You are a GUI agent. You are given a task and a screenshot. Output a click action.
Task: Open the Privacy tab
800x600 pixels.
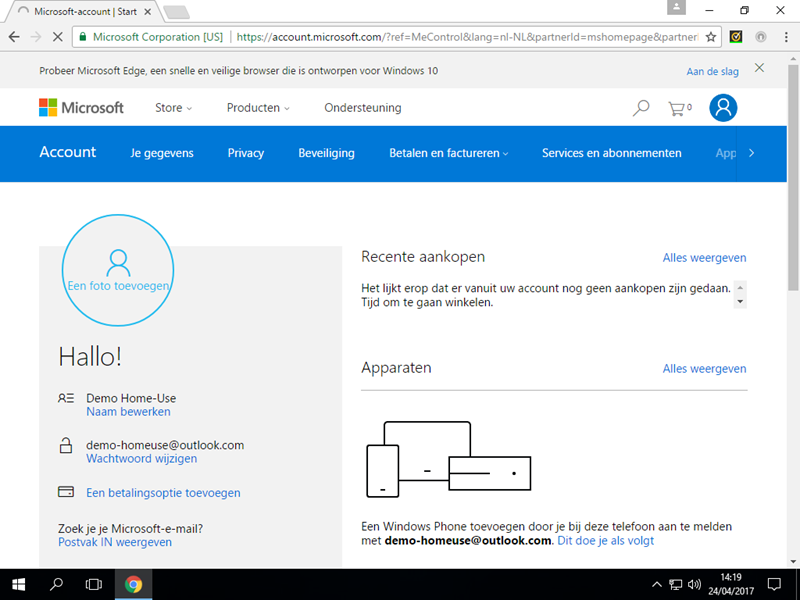coord(246,153)
